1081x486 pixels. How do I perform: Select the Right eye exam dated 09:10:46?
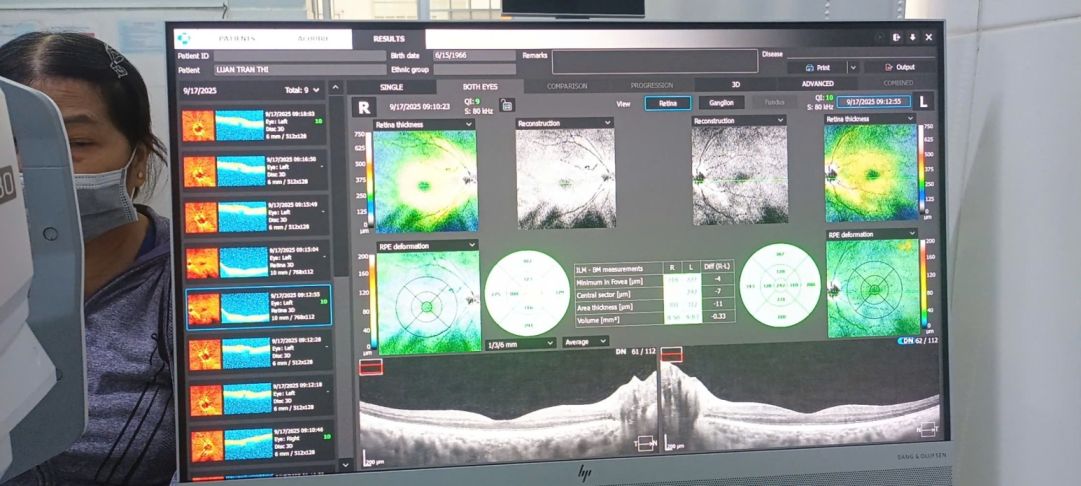(x=264, y=443)
